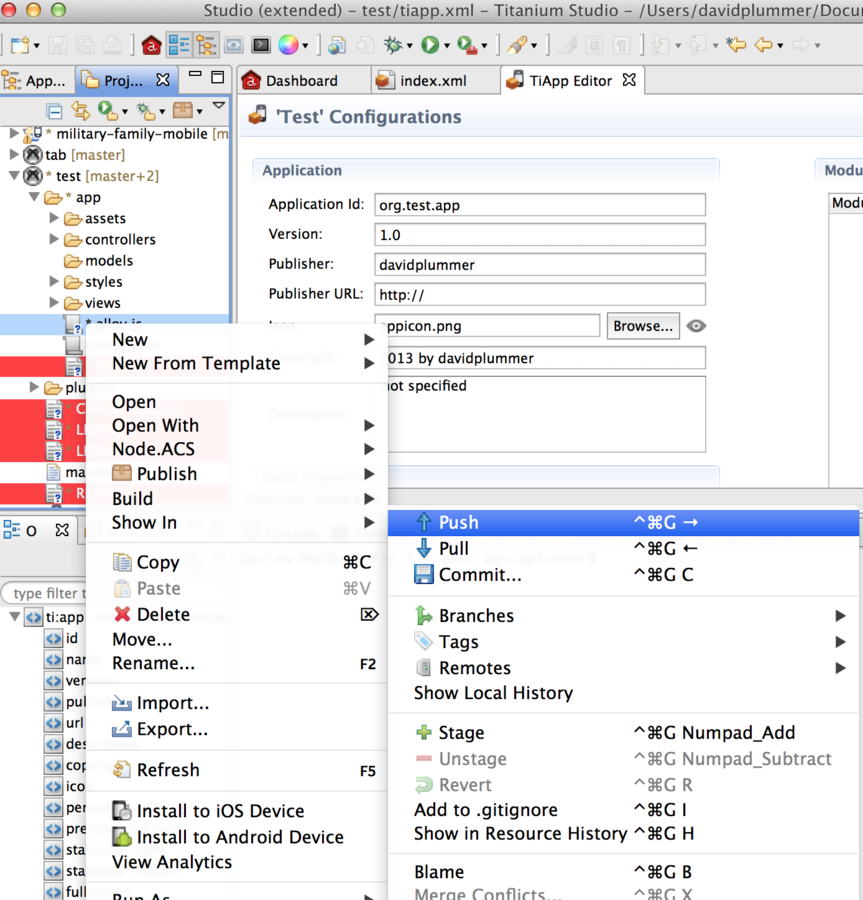The height and width of the screenshot is (900, 863).
Task: Click the open web browser toolbar icon
Action: 337,45
